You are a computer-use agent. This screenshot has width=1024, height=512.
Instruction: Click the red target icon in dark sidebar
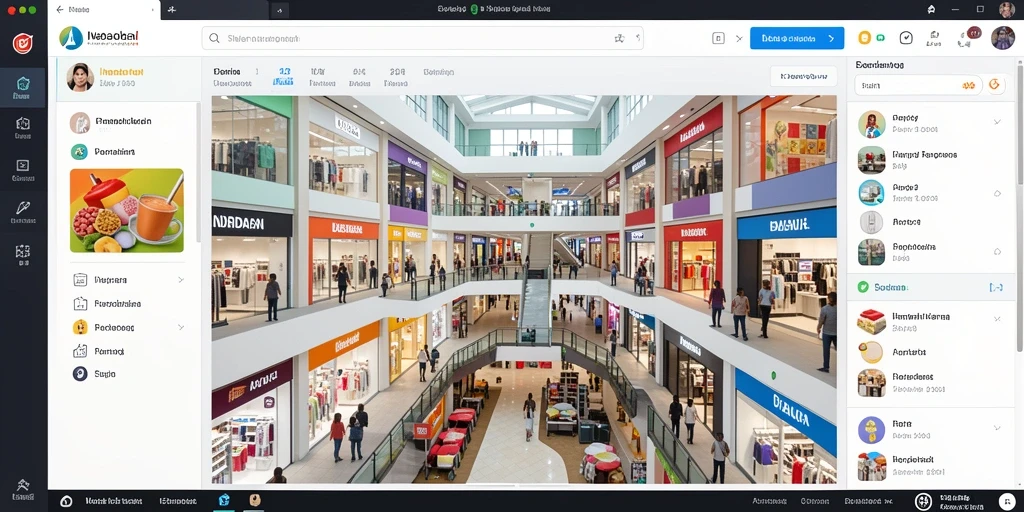pos(23,43)
